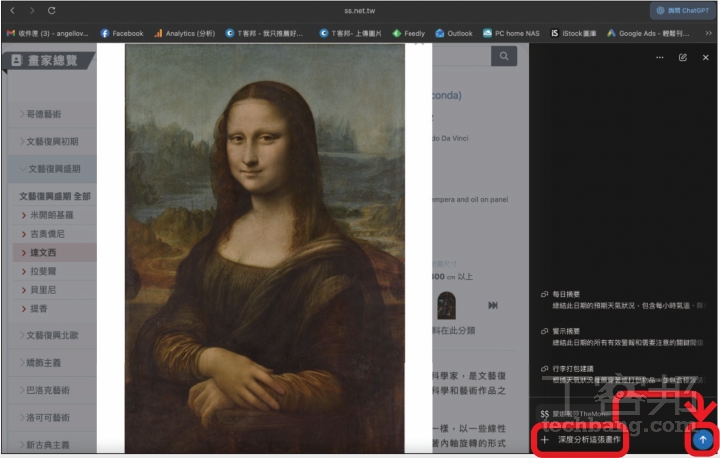Click the Mona Lisa enlarged painting

click(265, 248)
